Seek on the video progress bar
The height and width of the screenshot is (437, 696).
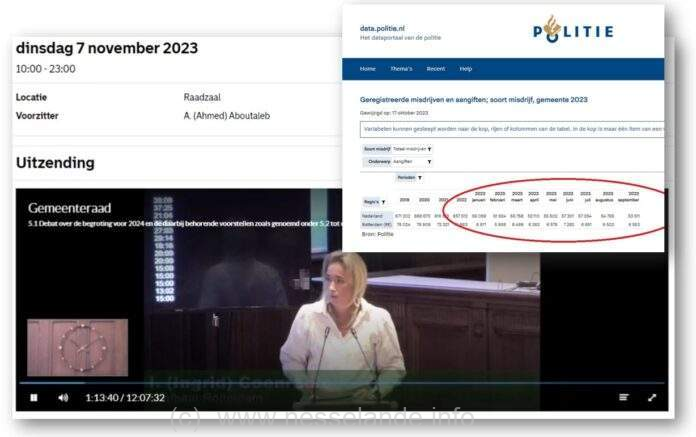(x=342, y=382)
